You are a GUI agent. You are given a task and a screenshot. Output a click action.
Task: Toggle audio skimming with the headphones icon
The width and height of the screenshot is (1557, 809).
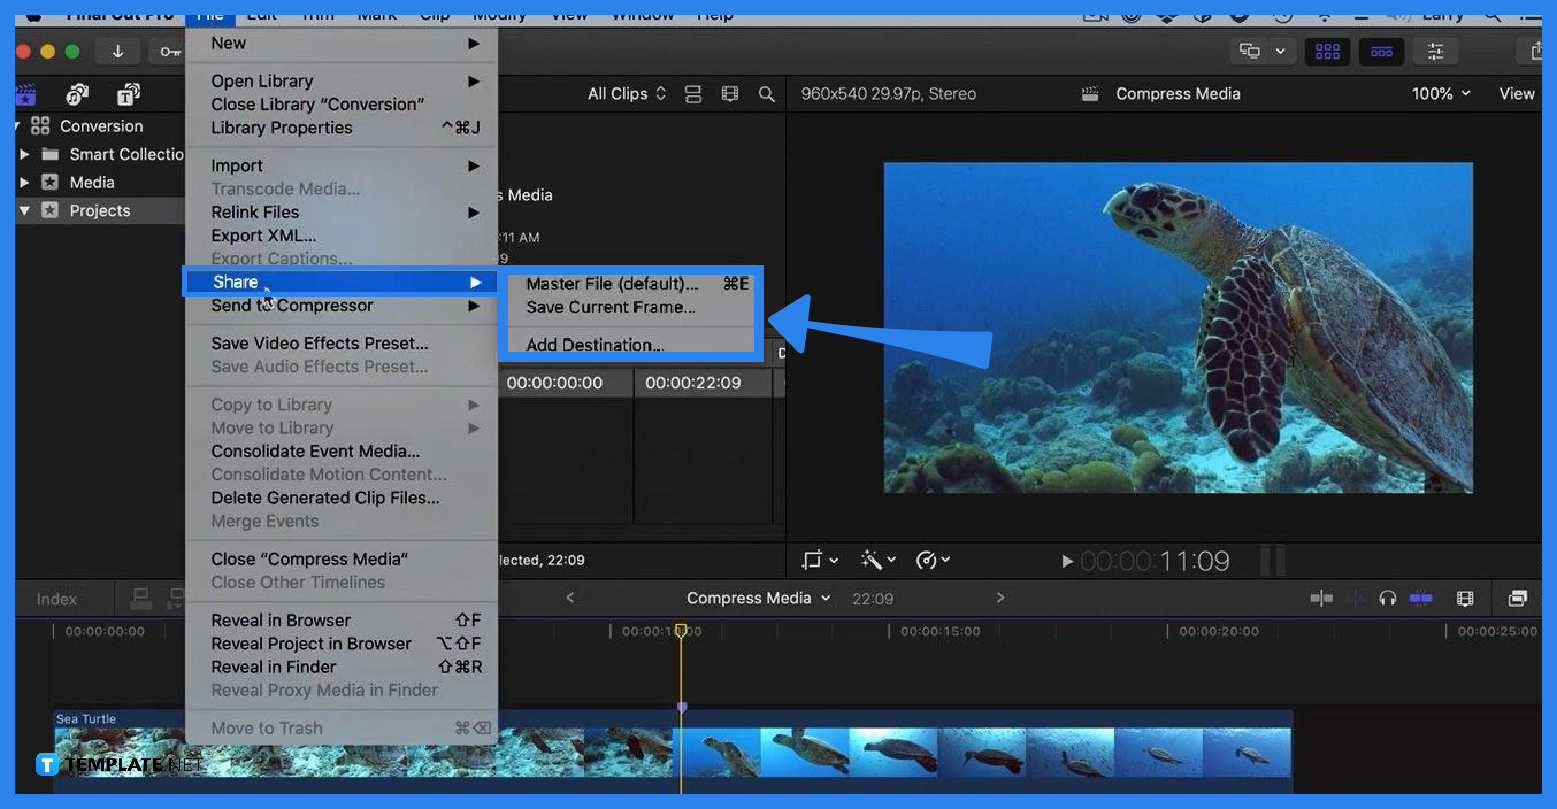pos(1387,598)
